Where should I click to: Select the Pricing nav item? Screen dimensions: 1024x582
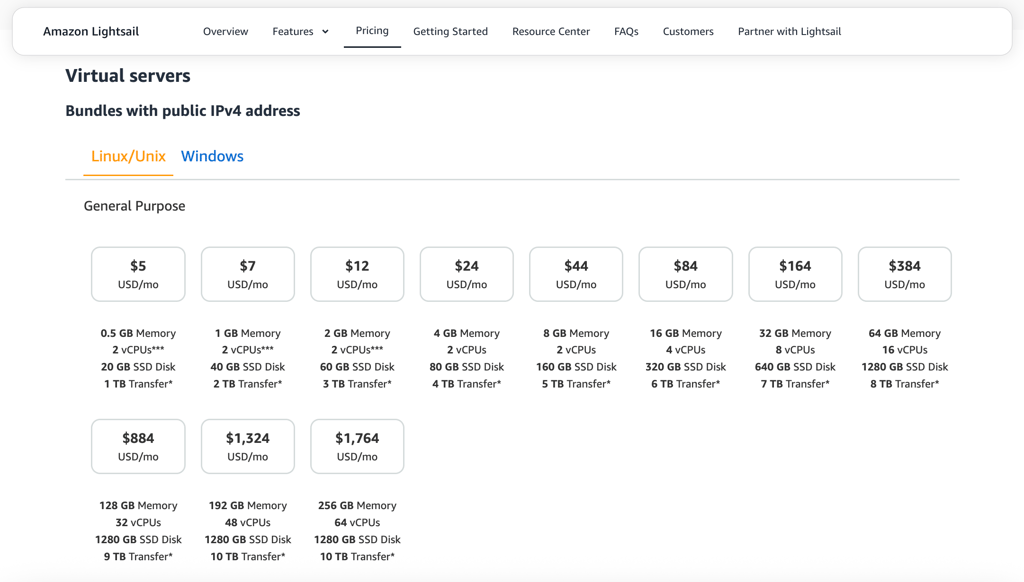(372, 31)
